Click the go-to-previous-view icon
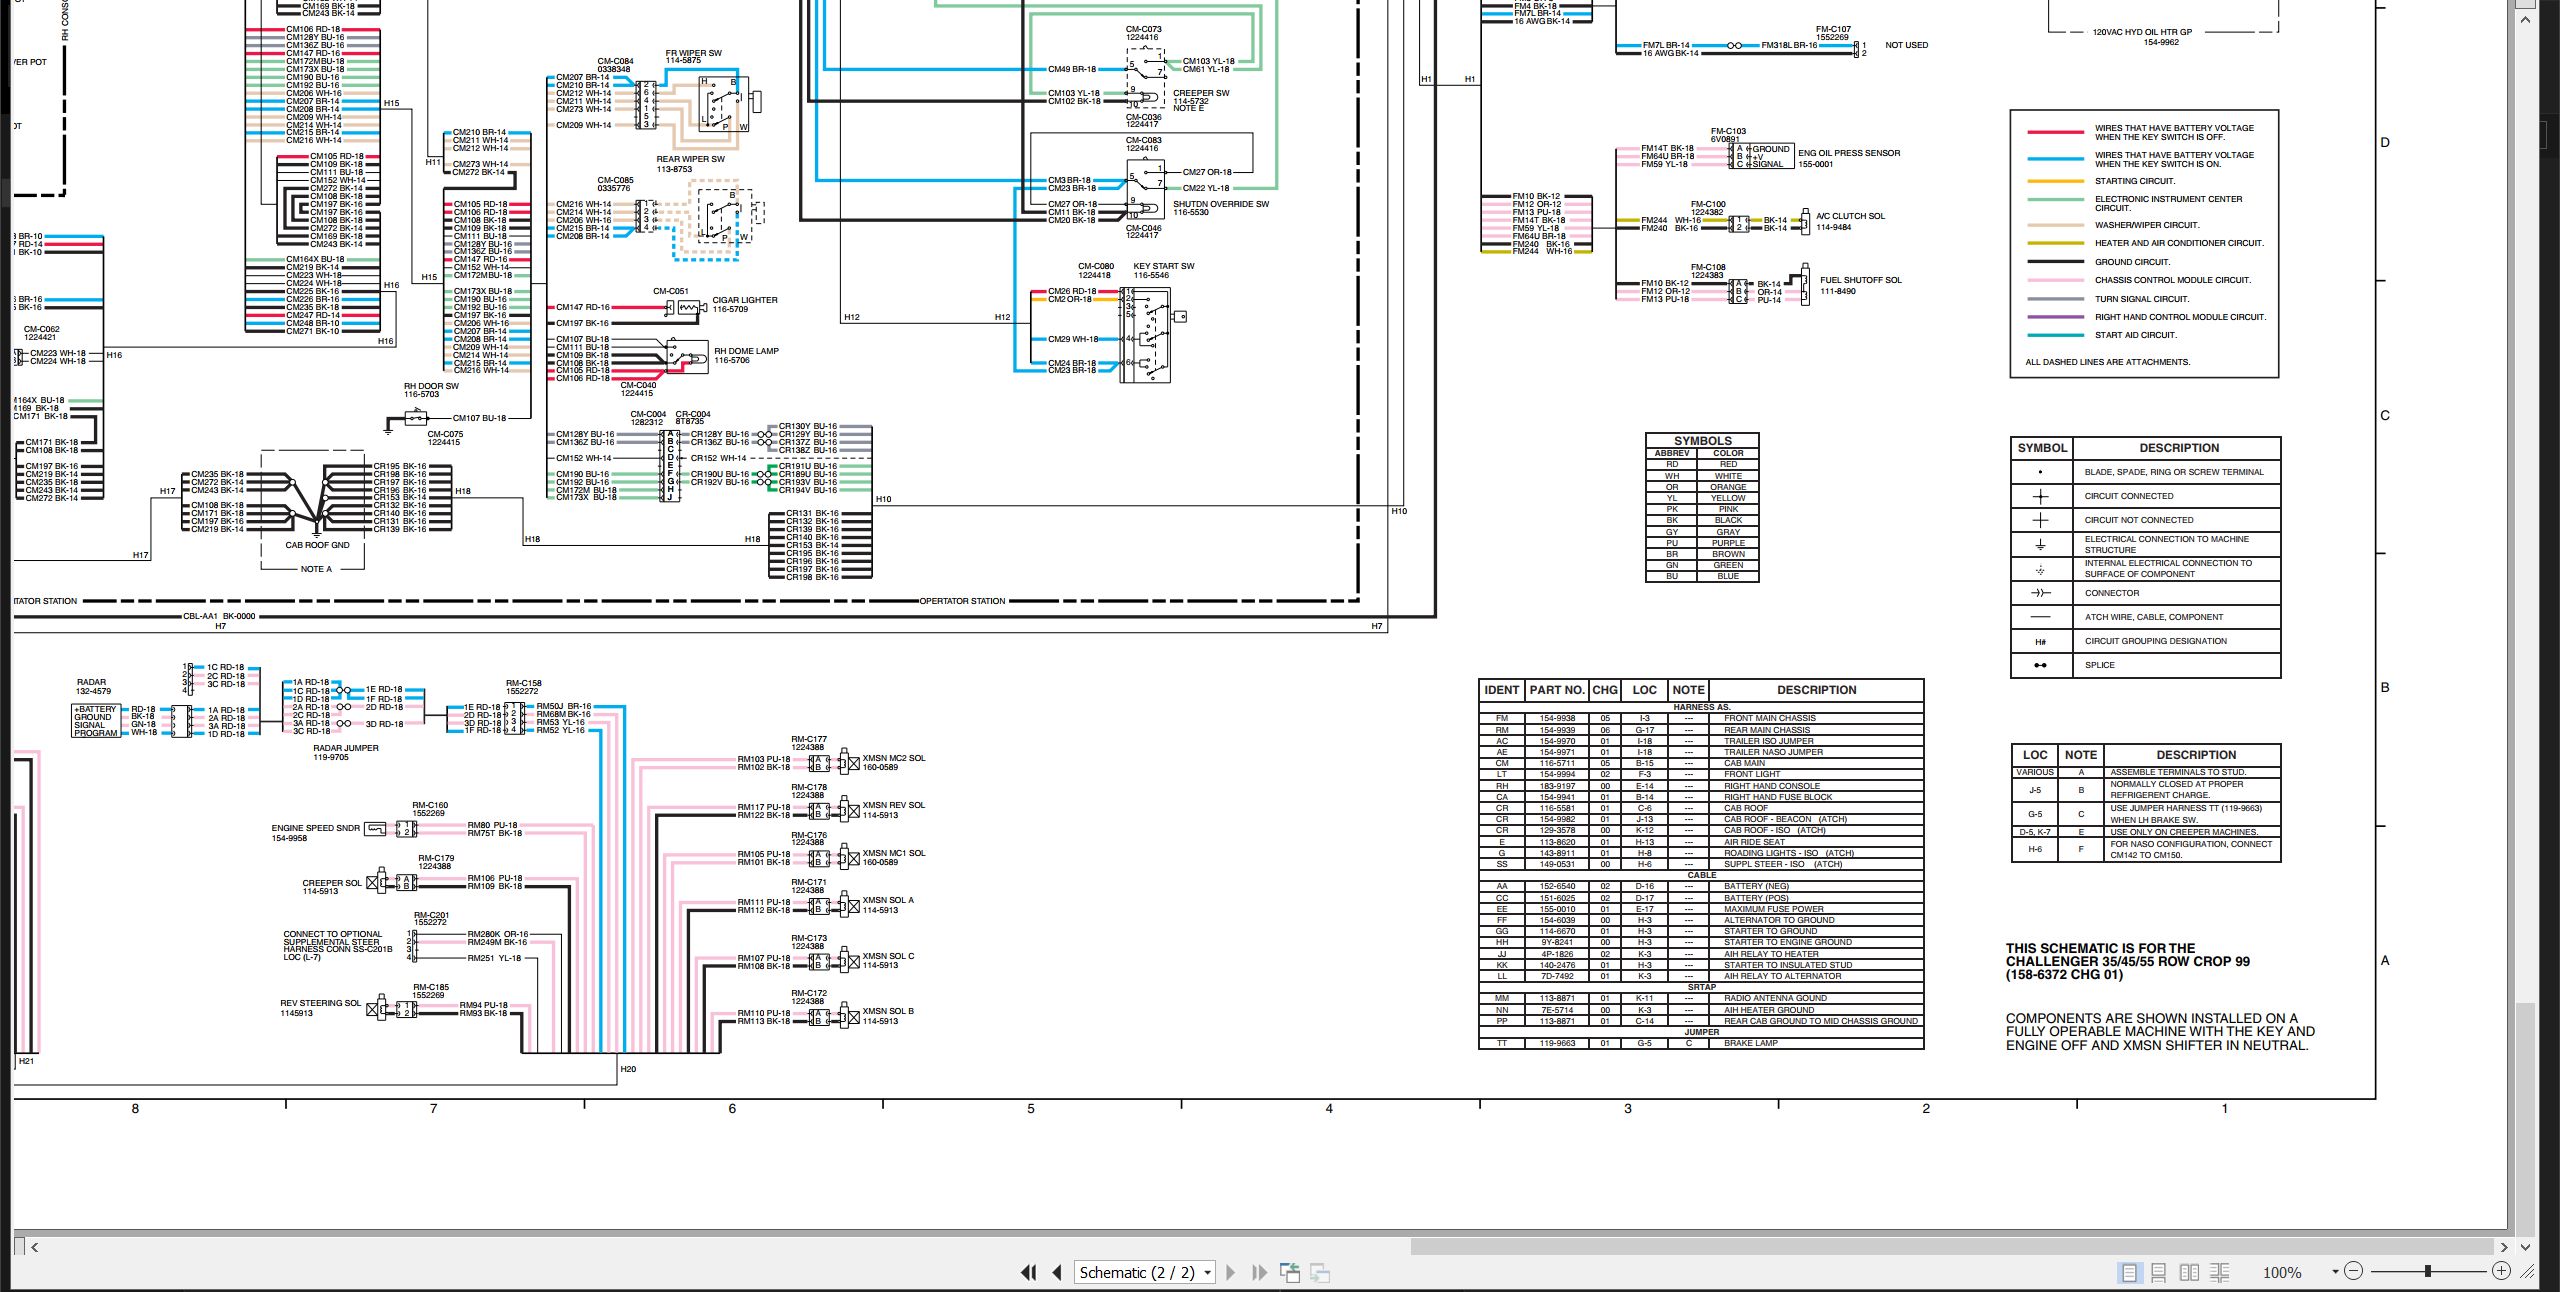The width and height of the screenshot is (2560, 1292). click(1290, 1272)
